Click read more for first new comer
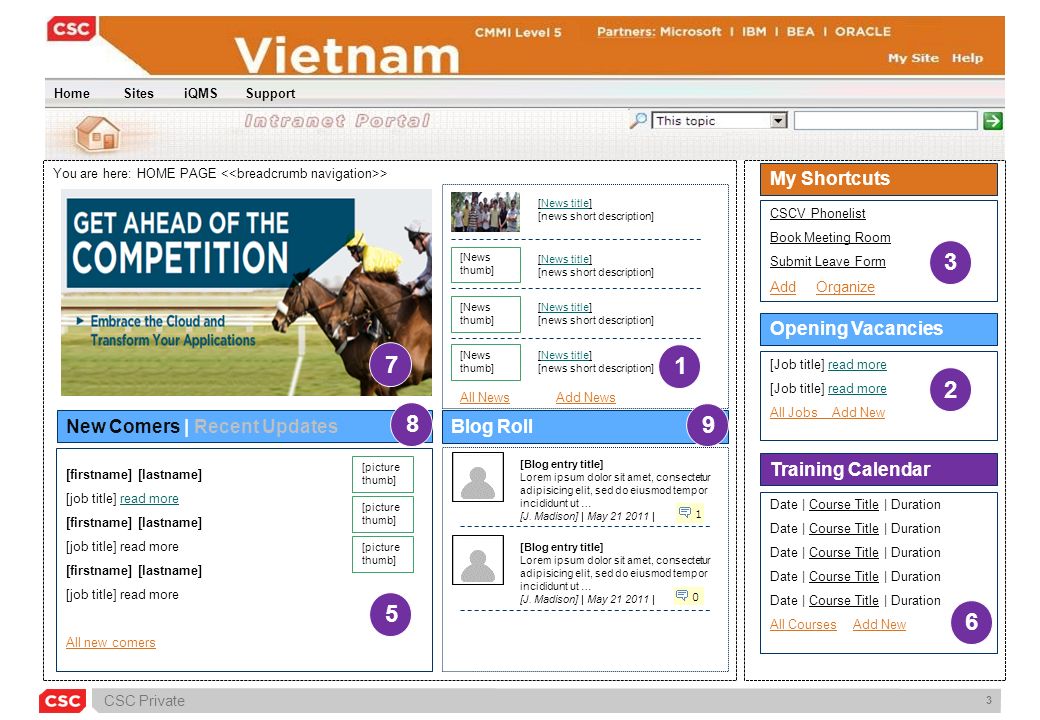This screenshot has height=720, width=1040. tap(149, 499)
